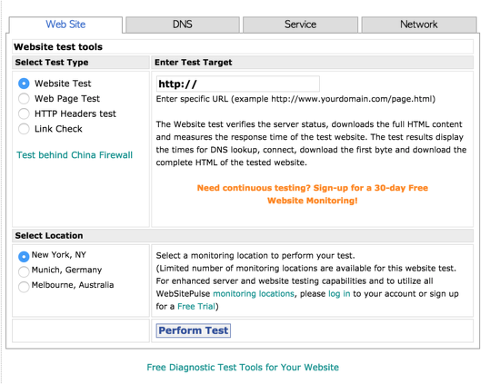Click the log in link
The image size is (500, 384).
pyautogui.click(x=339, y=294)
